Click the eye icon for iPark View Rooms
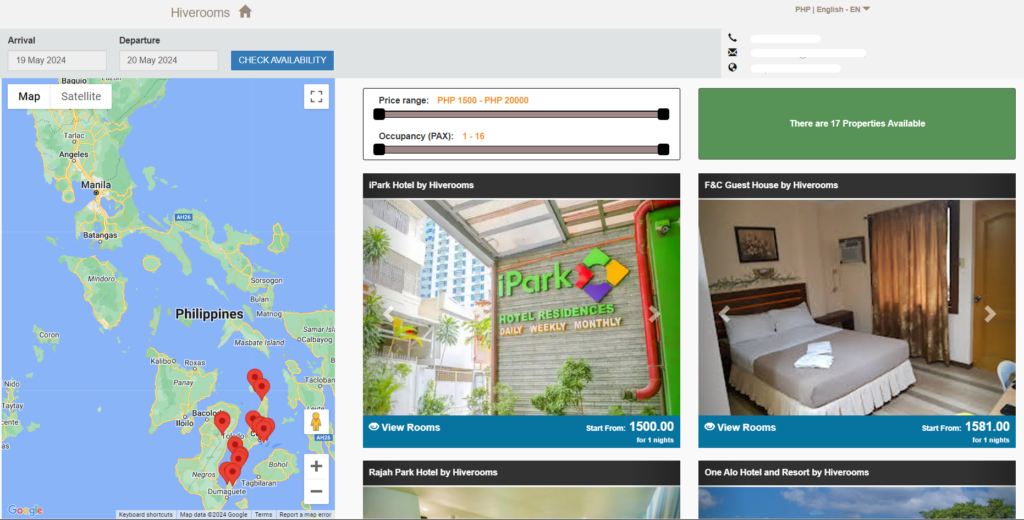1024x520 pixels. (374, 427)
